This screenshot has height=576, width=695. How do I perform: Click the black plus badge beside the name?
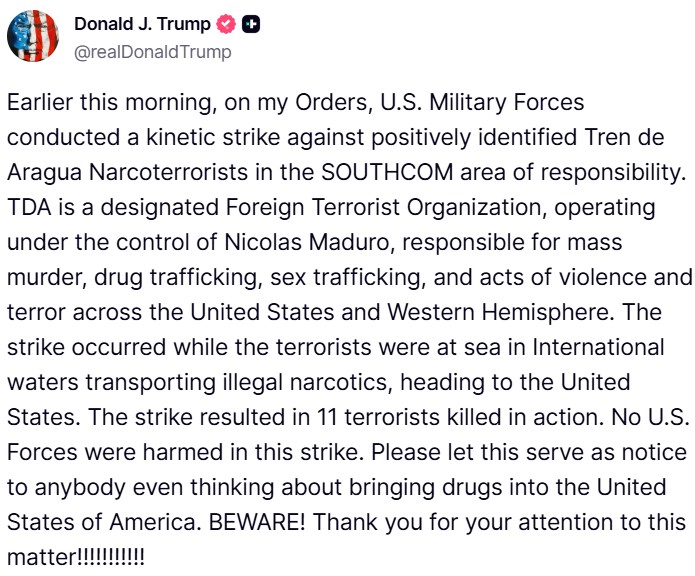tap(251, 24)
